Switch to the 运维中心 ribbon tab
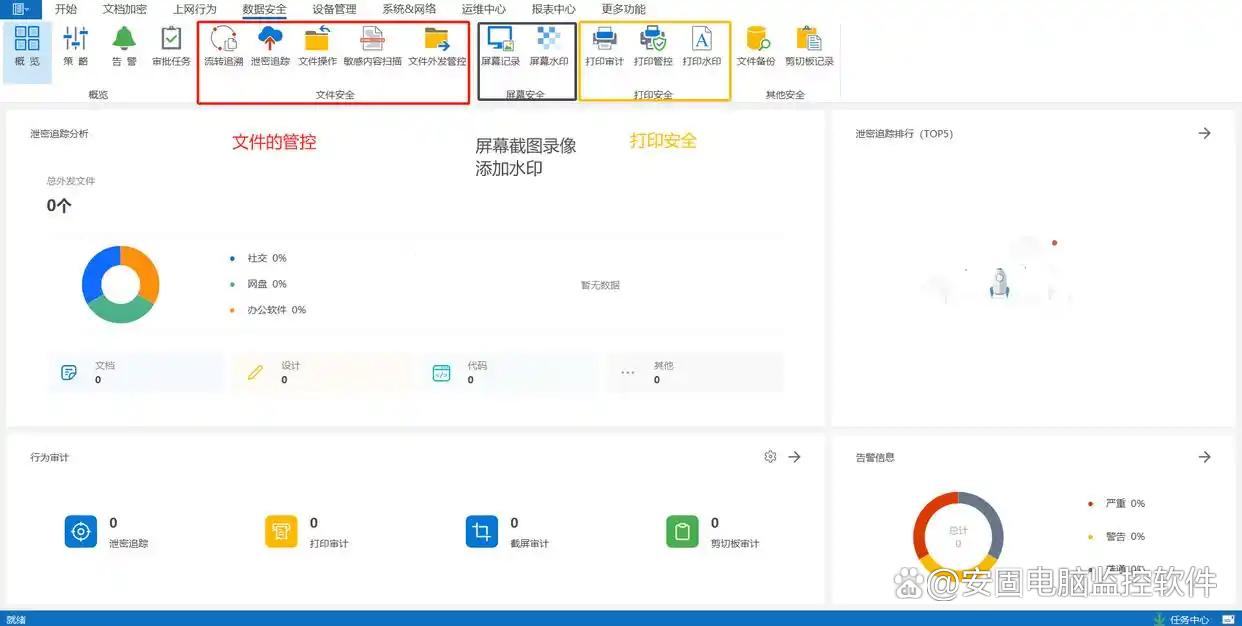The image size is (1242, 626). coord(484,9)
